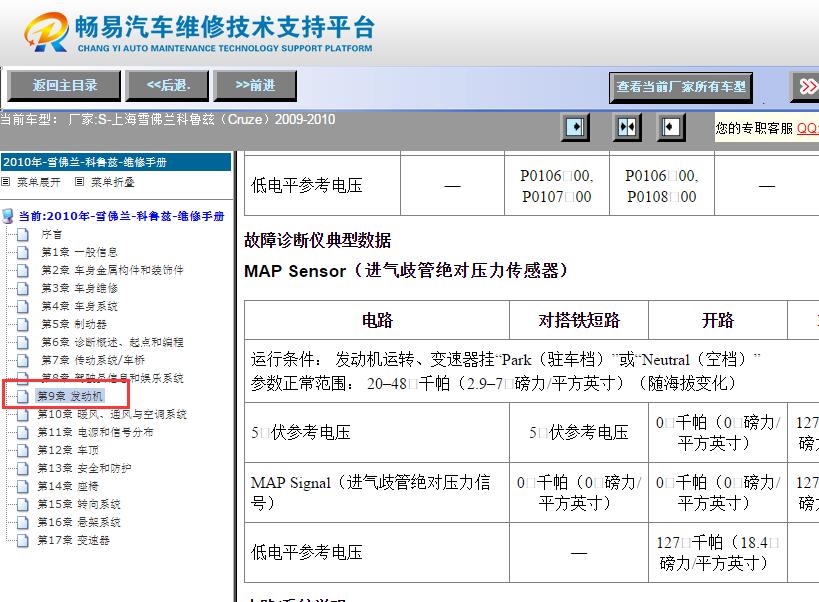Open 第11章 电源和信号分布

(x=95, y=432)
